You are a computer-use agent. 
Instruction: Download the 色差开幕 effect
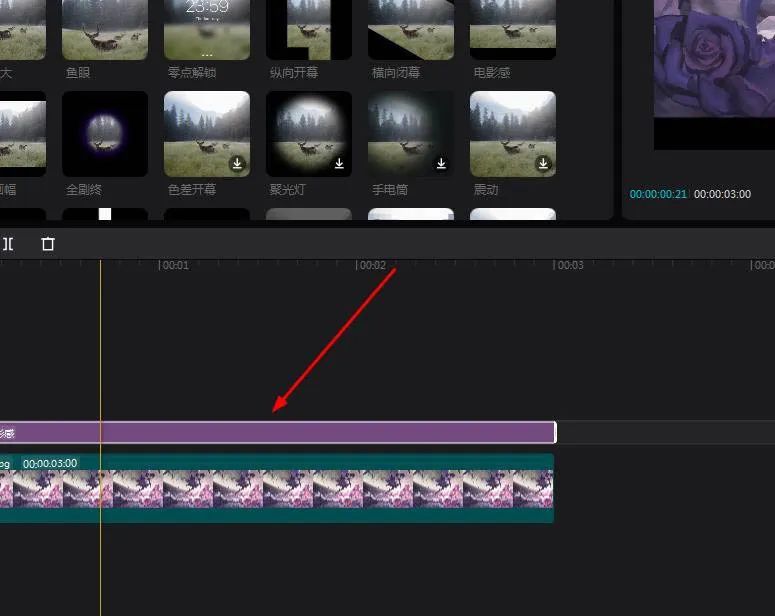pyautogui.click(x=237, y=163)
